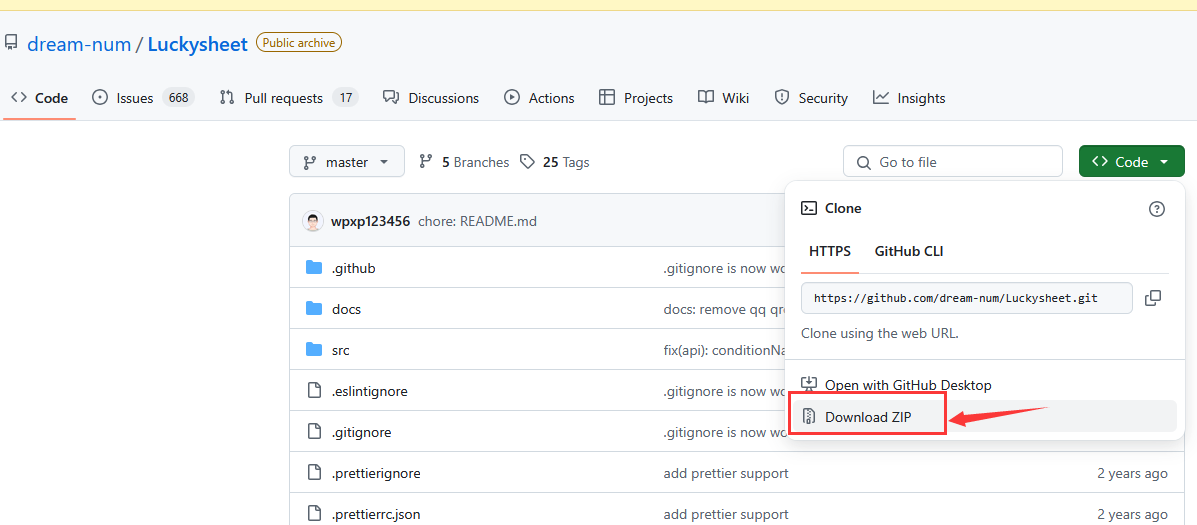The width and height of the screenshot is (1197, 525).
Task: Open the wpxp123456 author link
Action: click(x=370, y=222)
